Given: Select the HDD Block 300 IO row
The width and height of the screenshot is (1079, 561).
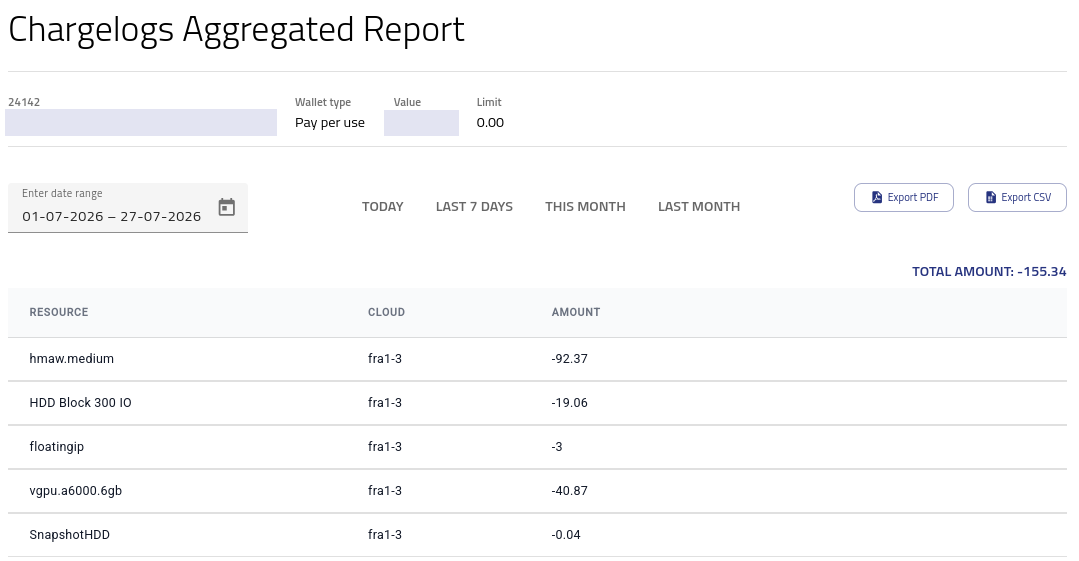Looking at the screenshot, I should [537, 403].
